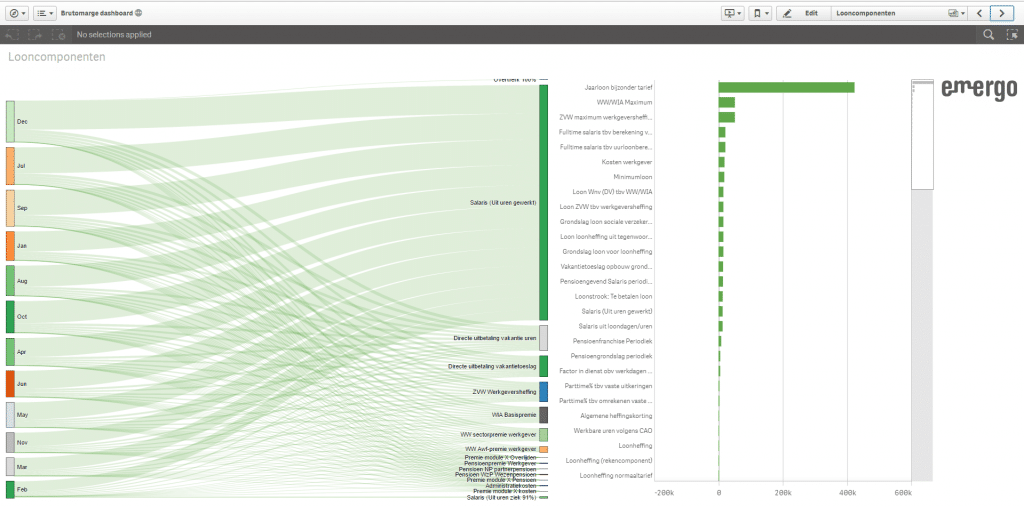Viewport: 1024px width, 507px height.
Task: Open smart search magnifier
Action: 988,35
